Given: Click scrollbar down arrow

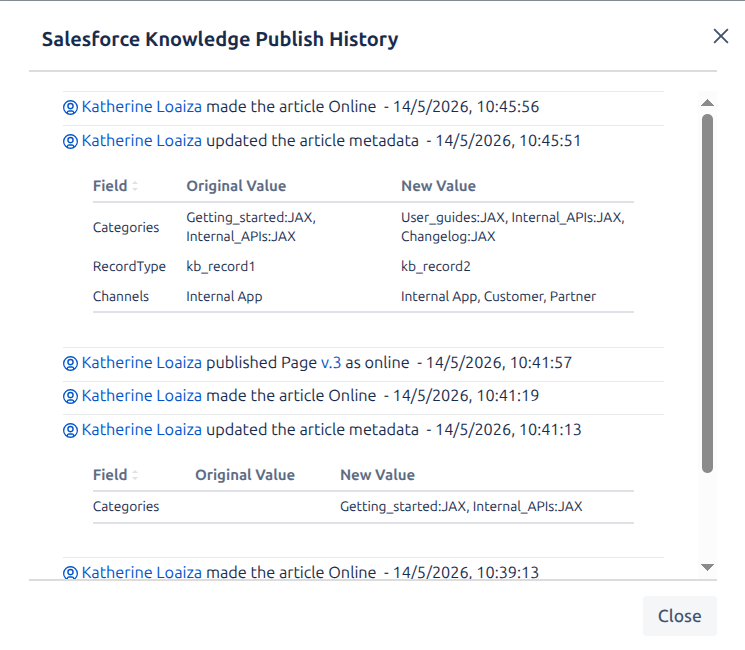Looking at the screenshot, I should (x=707, y=567).
